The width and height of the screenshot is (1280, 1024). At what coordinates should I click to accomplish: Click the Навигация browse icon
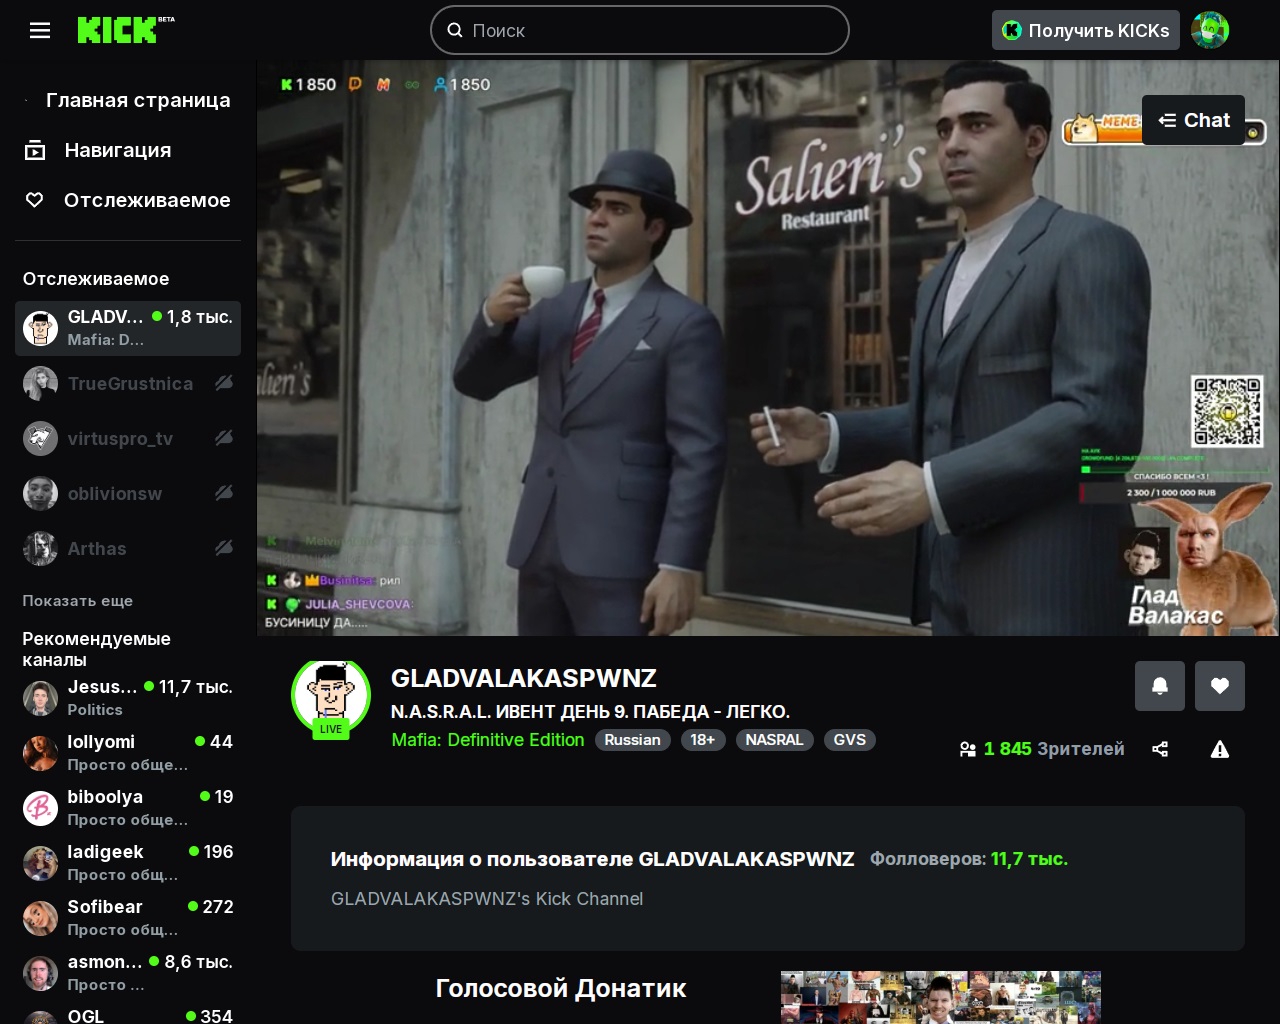pos(35,151)
